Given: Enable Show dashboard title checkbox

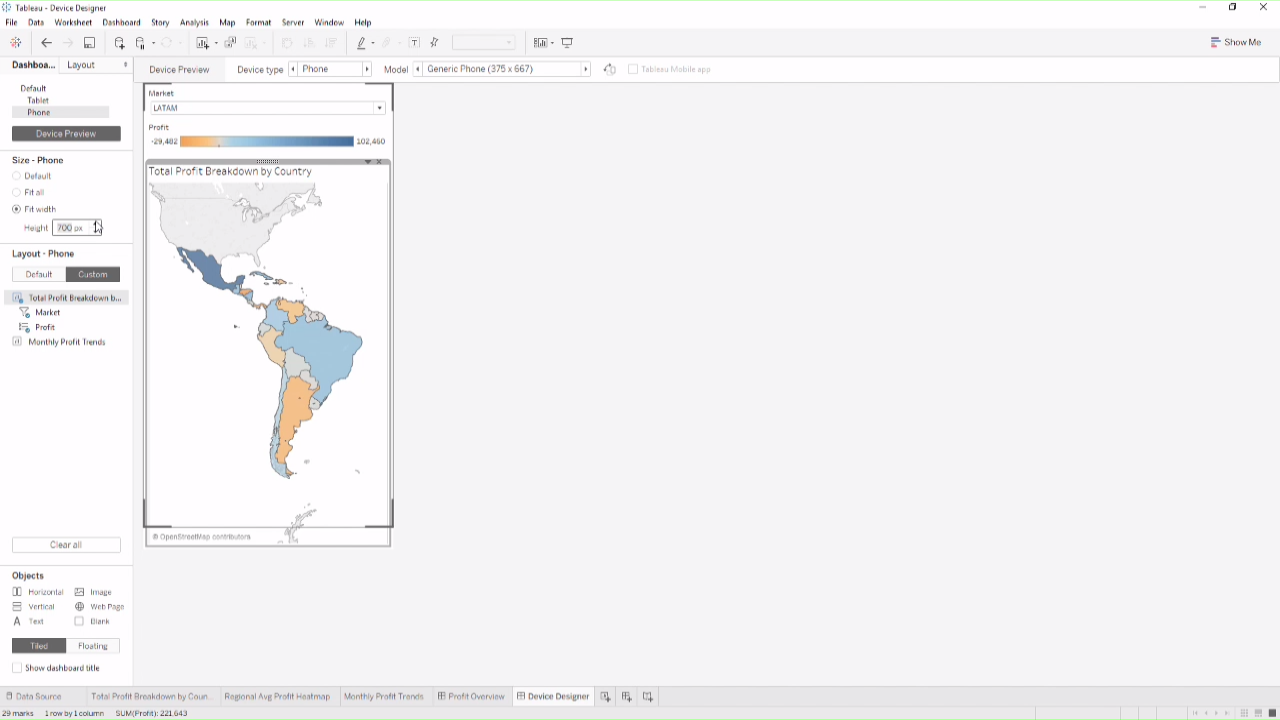Looking at the screenshot, I should tap(17, 668).
